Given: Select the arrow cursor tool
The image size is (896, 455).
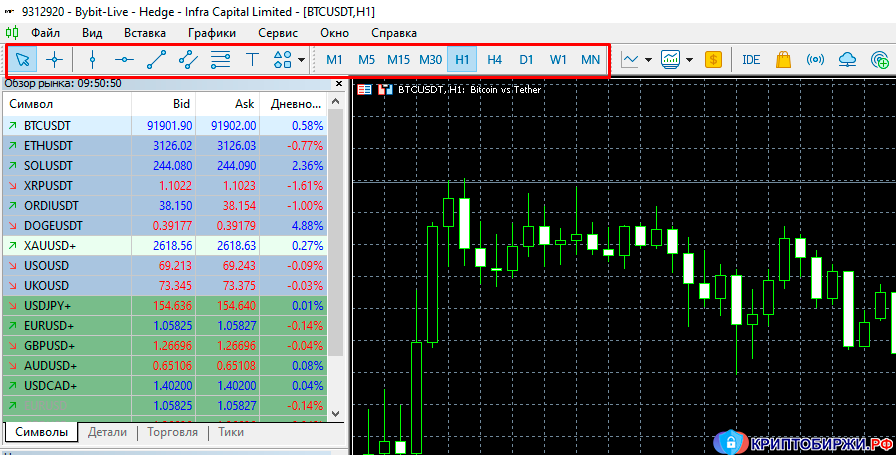Looking at the screenshot, I should [23, 59].
